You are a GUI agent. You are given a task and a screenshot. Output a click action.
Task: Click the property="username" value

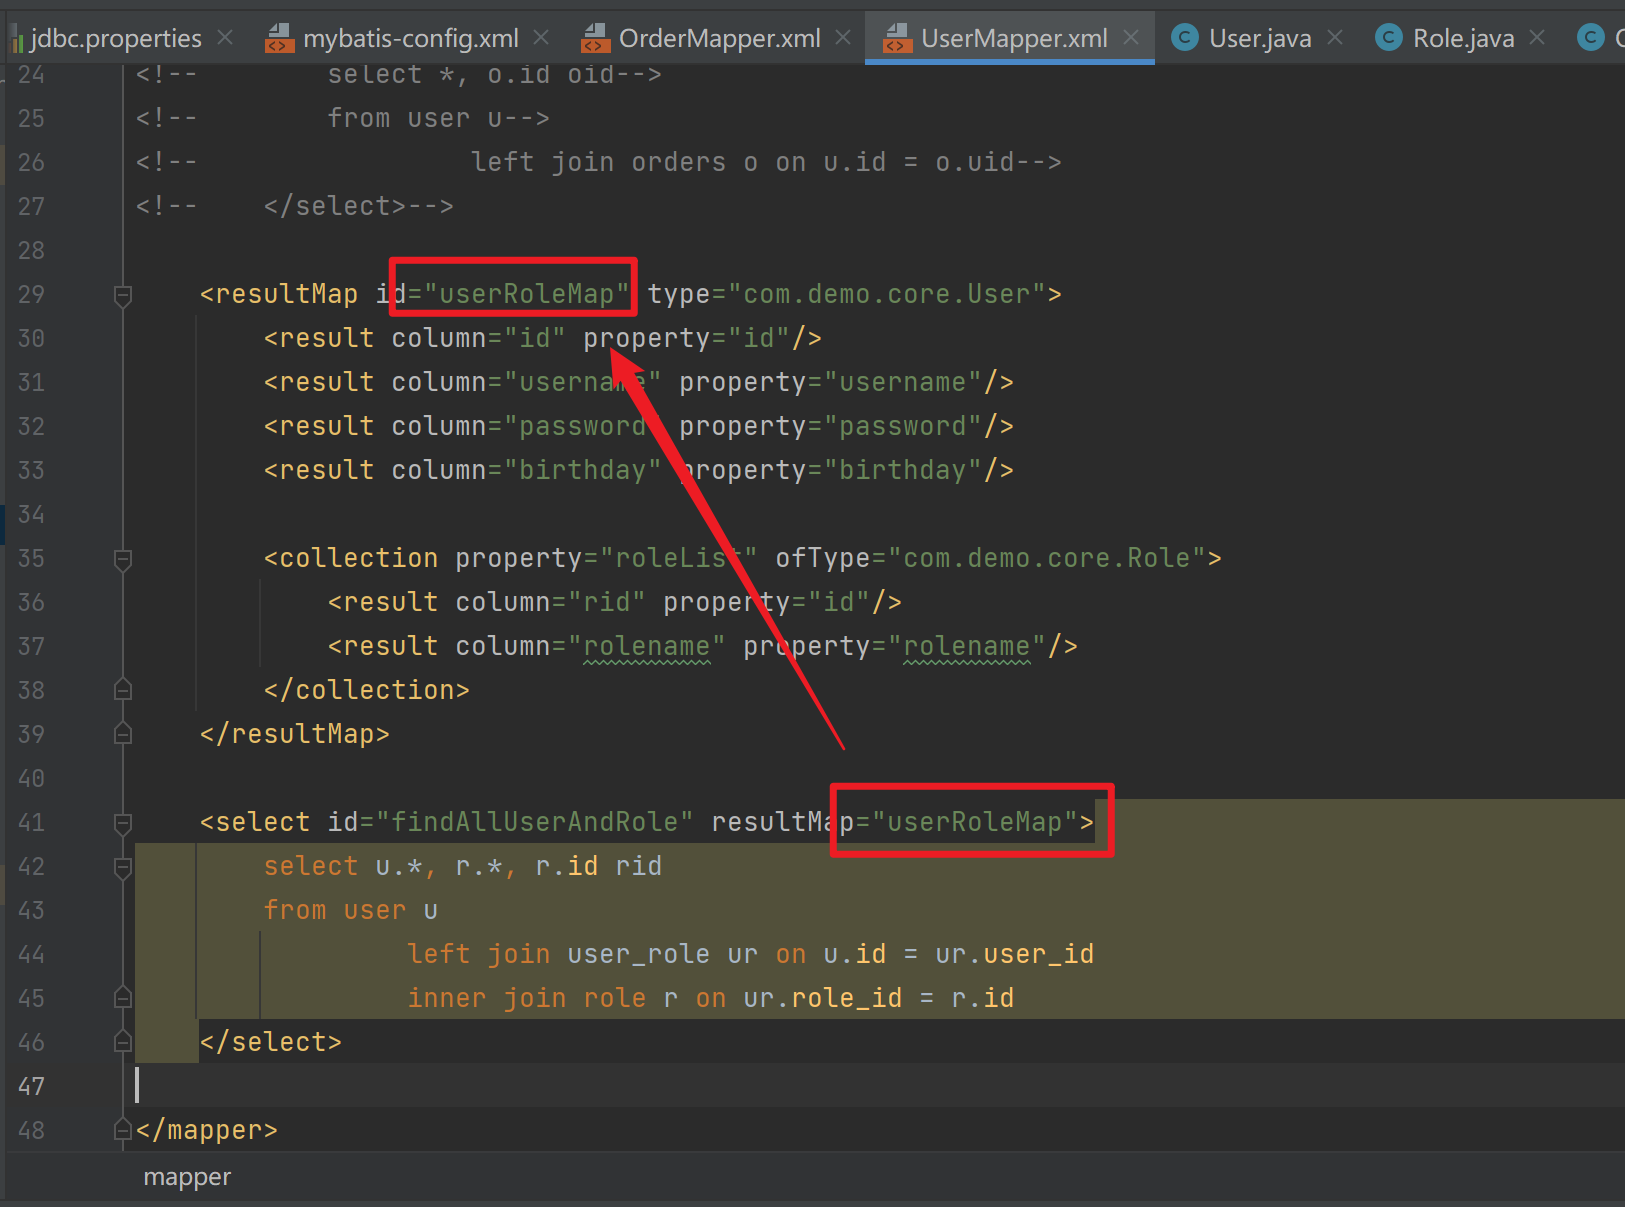(x=902, y=382)
